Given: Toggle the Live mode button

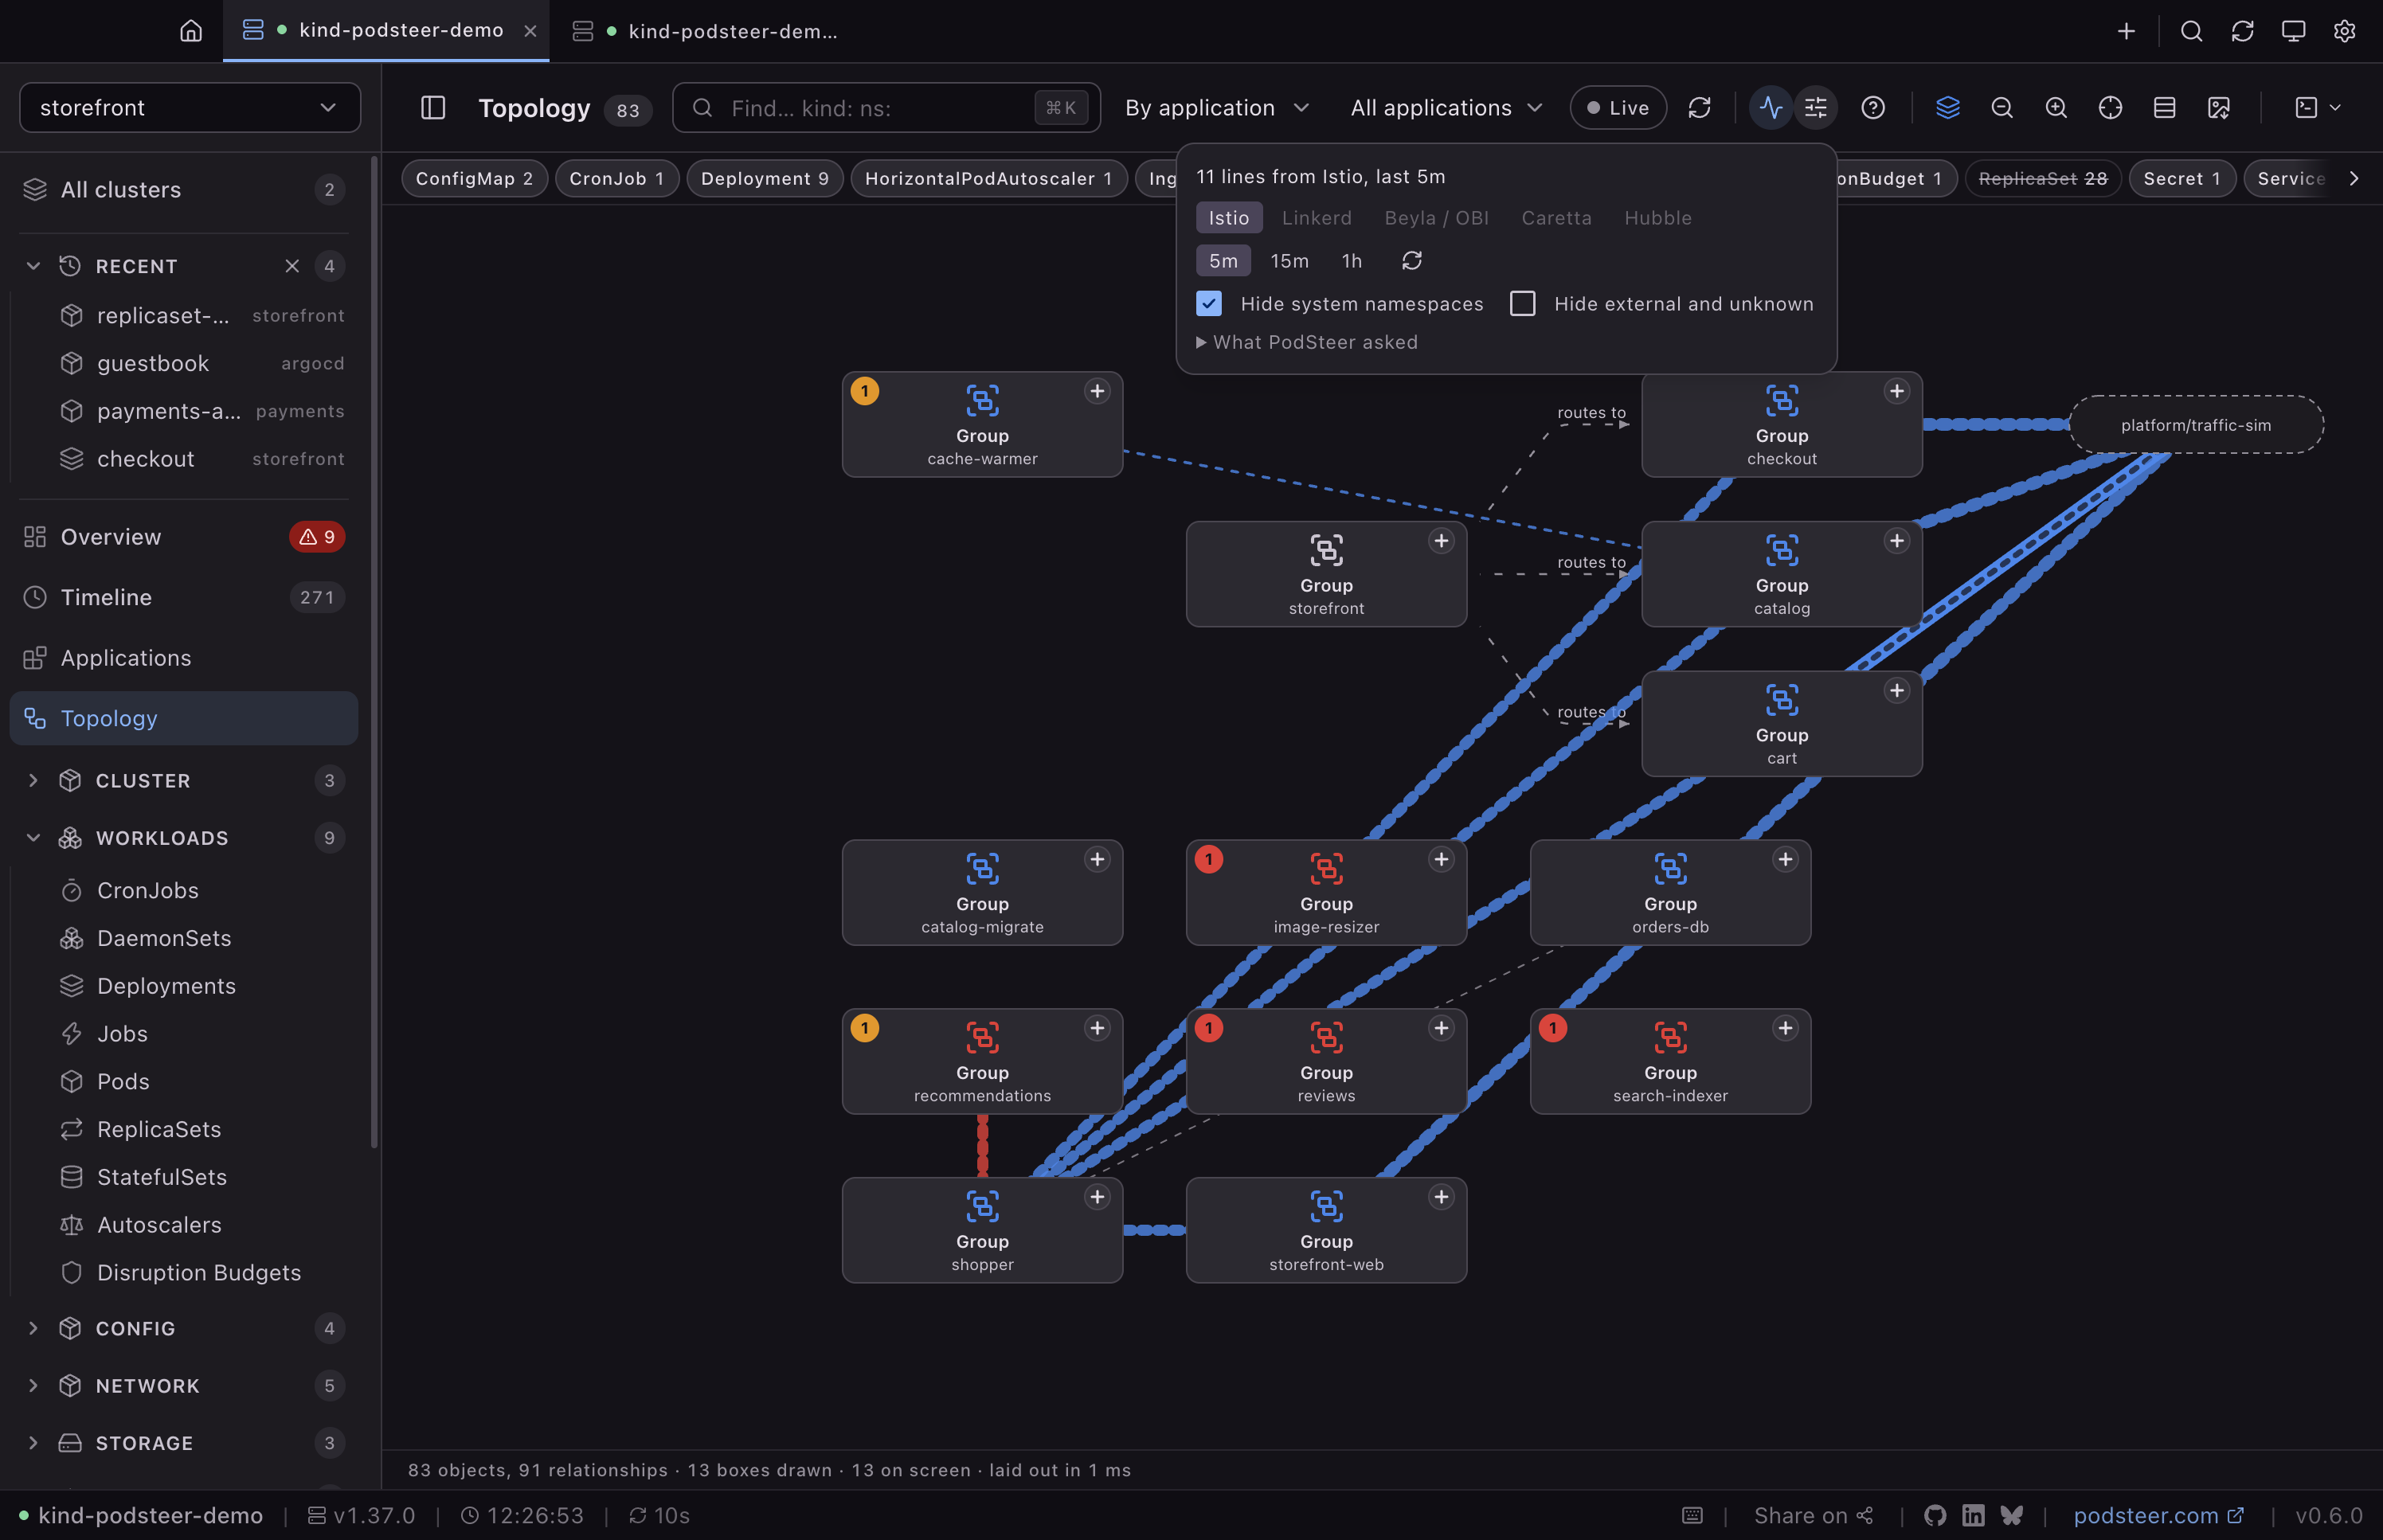Looking at the screenshot, I should [x=1617, y=108].
